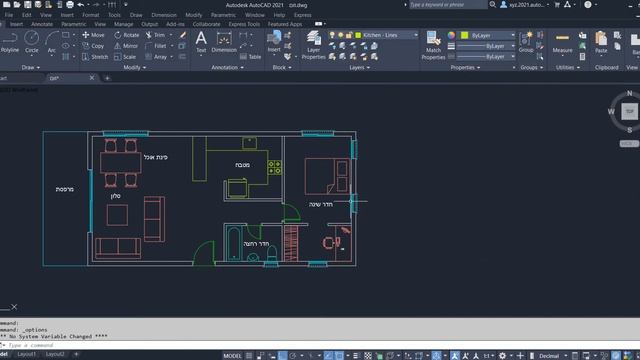The height and width of the screenshot is (360, 640).
Task: Open the Insert block tool
Action: coord(274,42)
